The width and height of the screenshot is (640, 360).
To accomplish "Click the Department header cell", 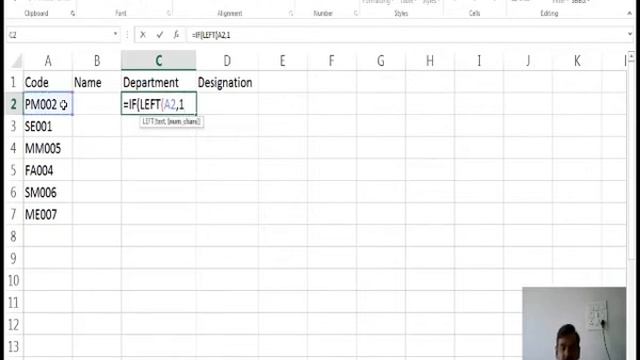I will pyautogui.click(x=158, y=82).
